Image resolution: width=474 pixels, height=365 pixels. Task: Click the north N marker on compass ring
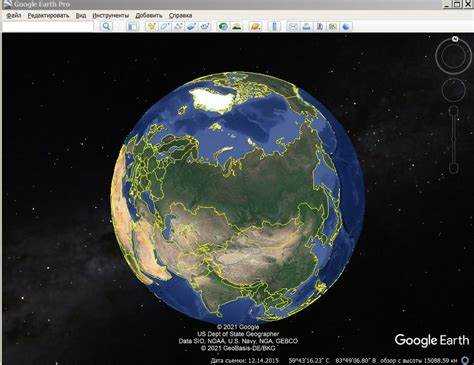click(x=455, y=39)
